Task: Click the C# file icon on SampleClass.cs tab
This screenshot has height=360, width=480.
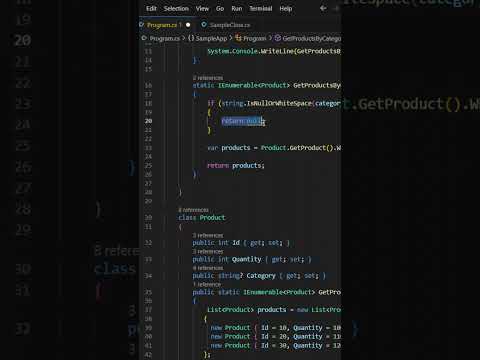Action: tap(204, 25)
